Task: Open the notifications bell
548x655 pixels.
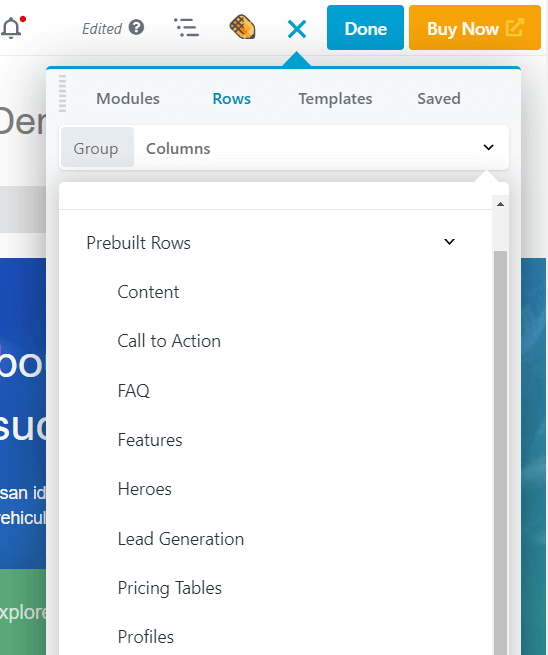Action: click(13, 28)
